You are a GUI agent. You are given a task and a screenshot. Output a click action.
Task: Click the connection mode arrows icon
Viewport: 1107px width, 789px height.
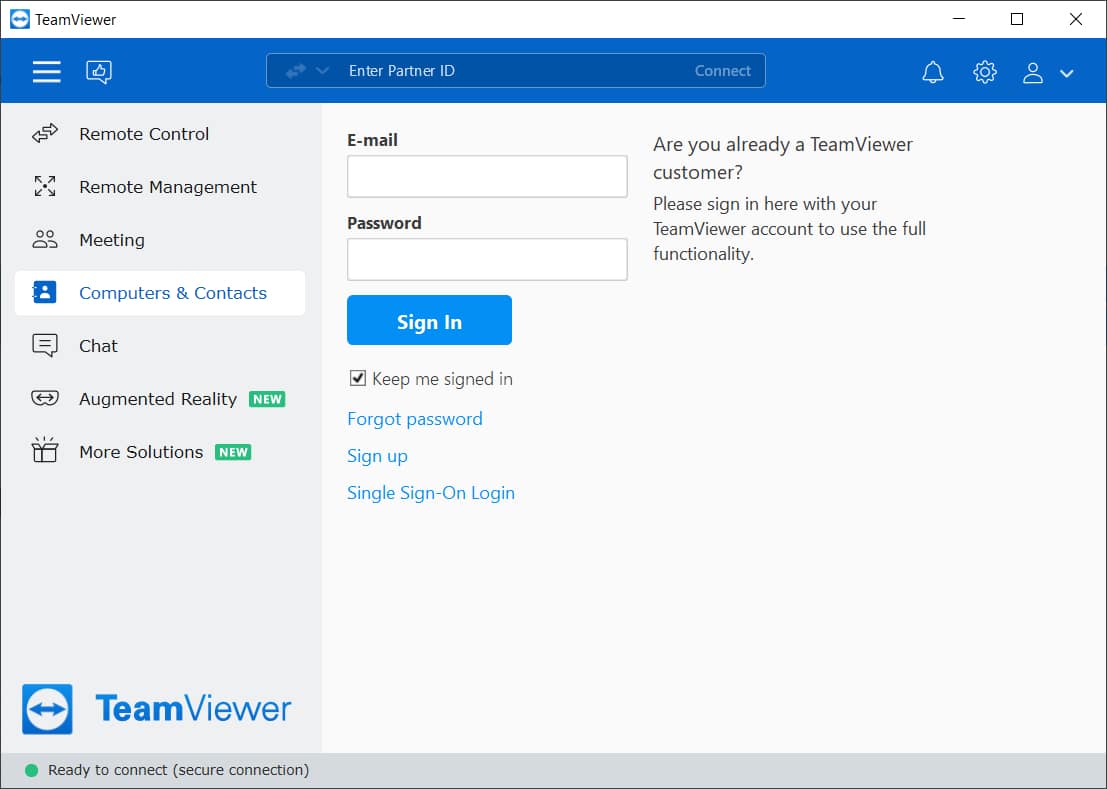(x=296, y=71)
